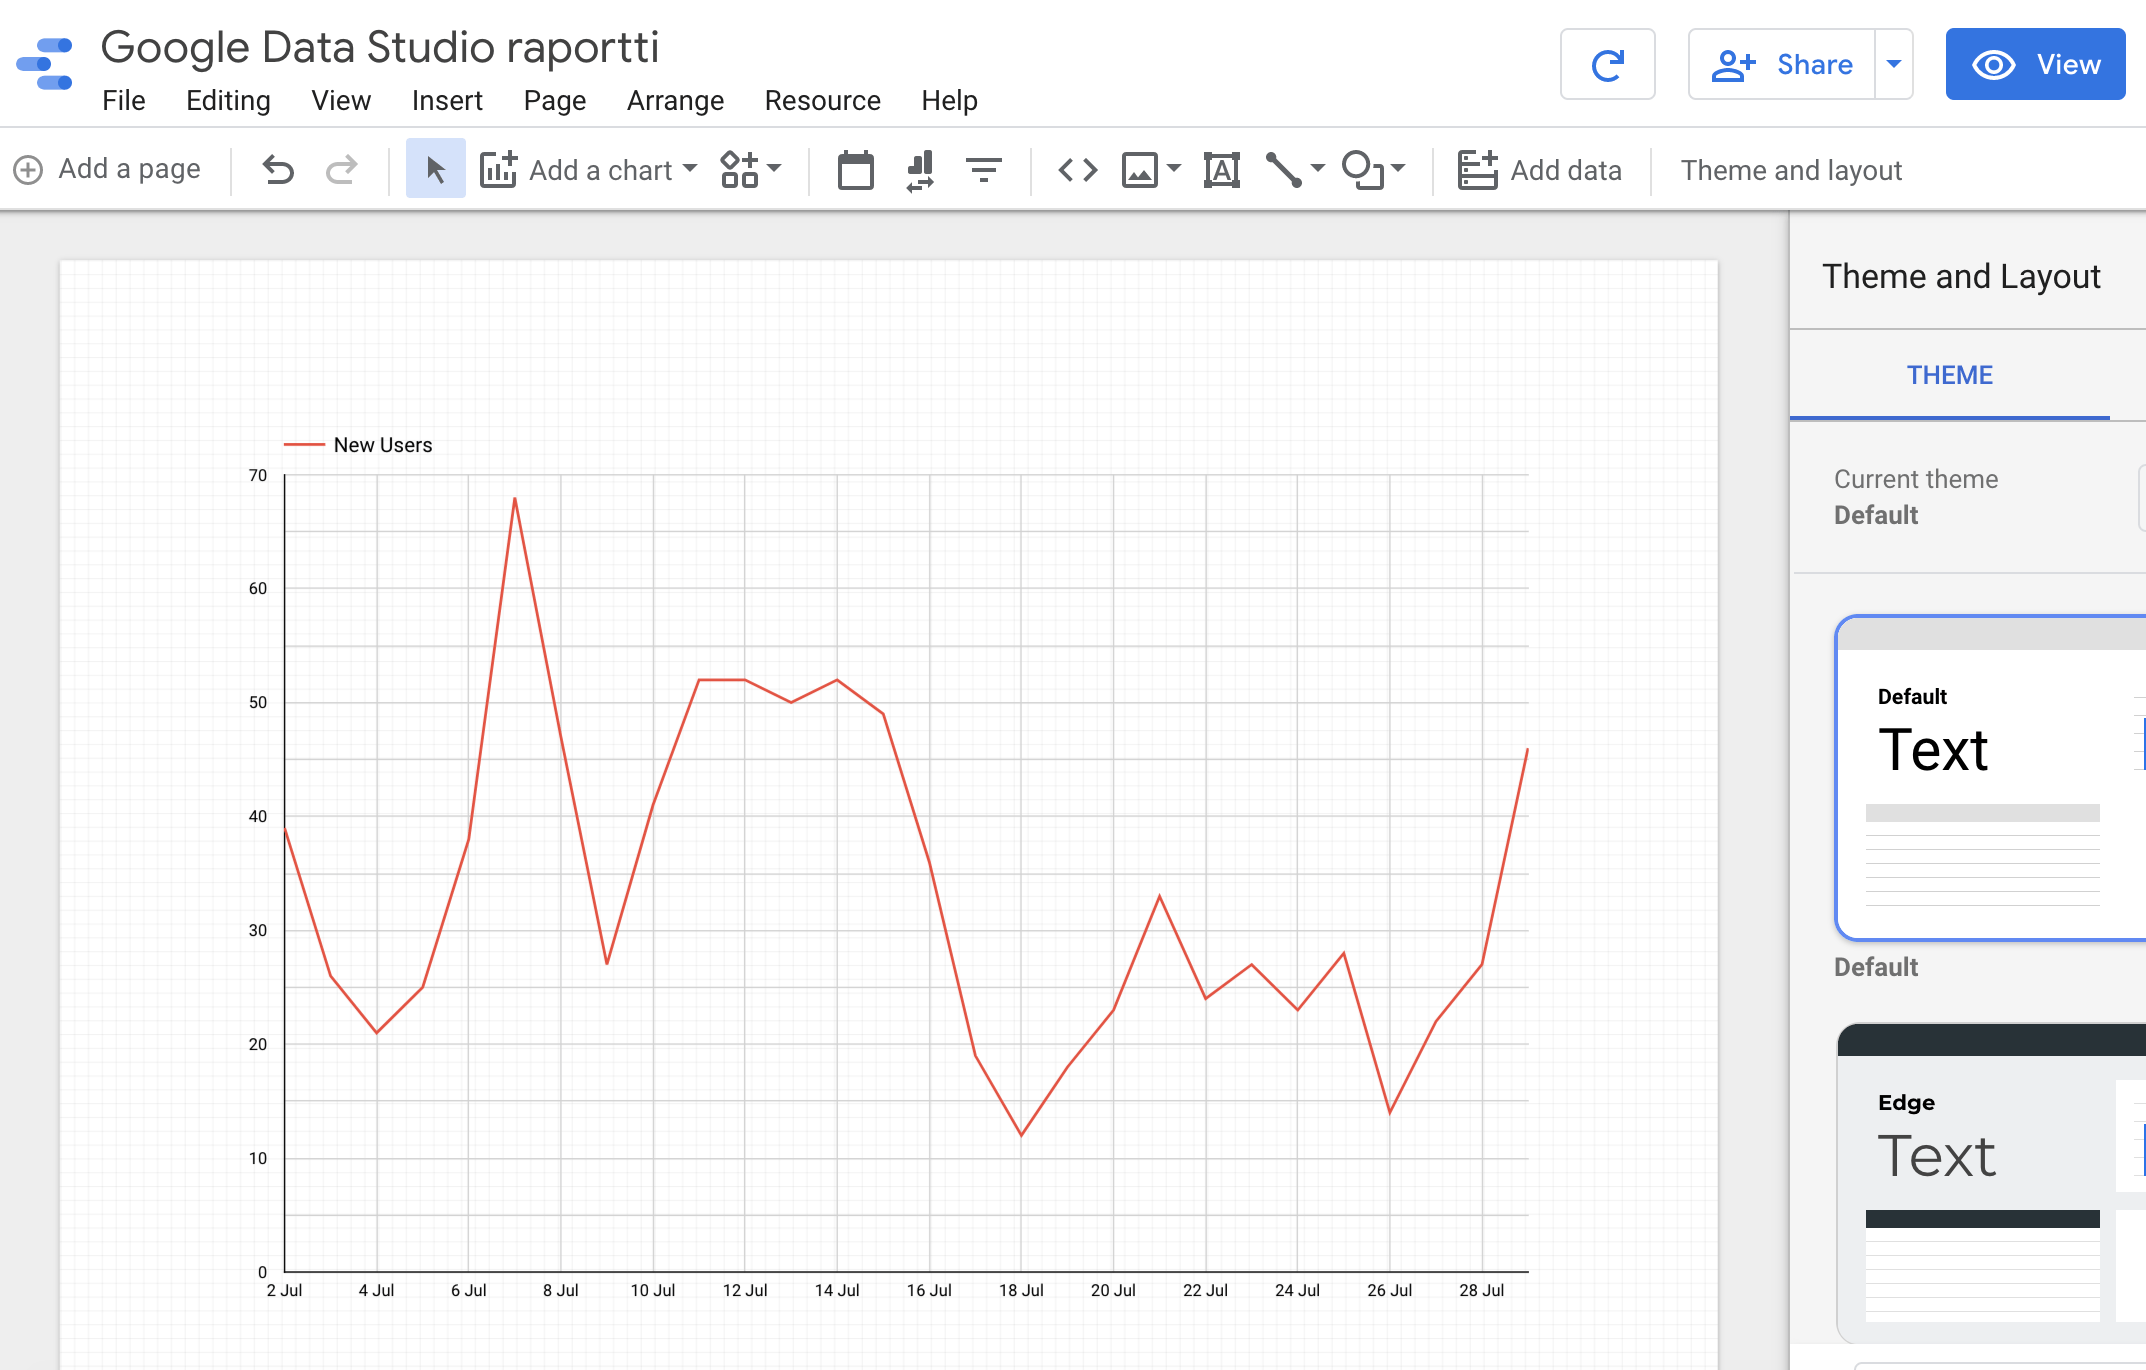
Task: Click the undo arrow icon
Action: [x=279, y=170]
